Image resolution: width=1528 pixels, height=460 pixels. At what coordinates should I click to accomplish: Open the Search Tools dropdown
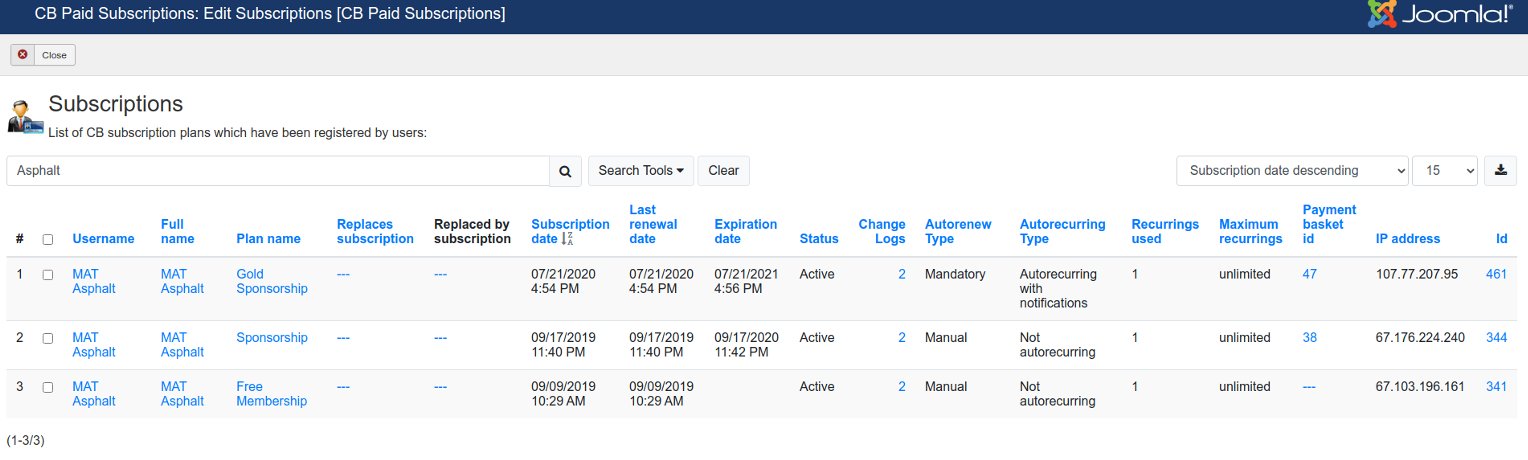[640, 170]
